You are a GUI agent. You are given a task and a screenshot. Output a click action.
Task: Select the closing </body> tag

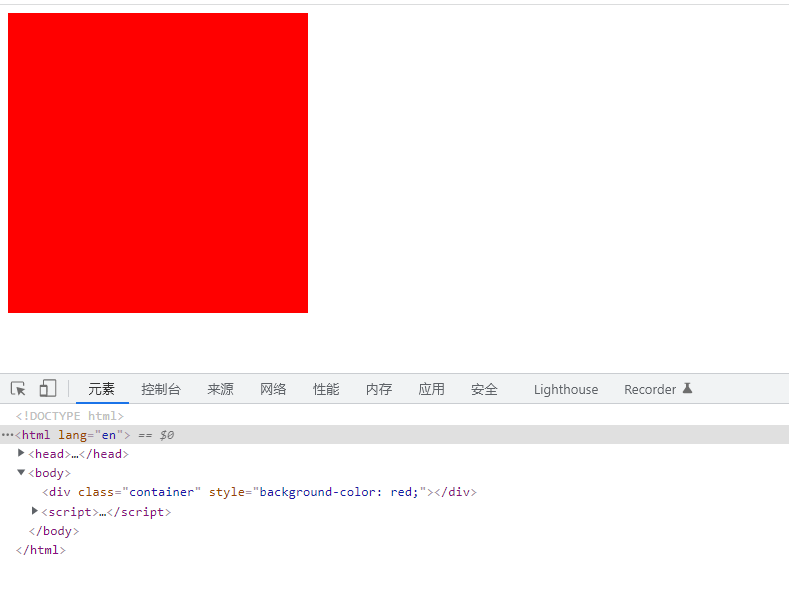(54, 531)
